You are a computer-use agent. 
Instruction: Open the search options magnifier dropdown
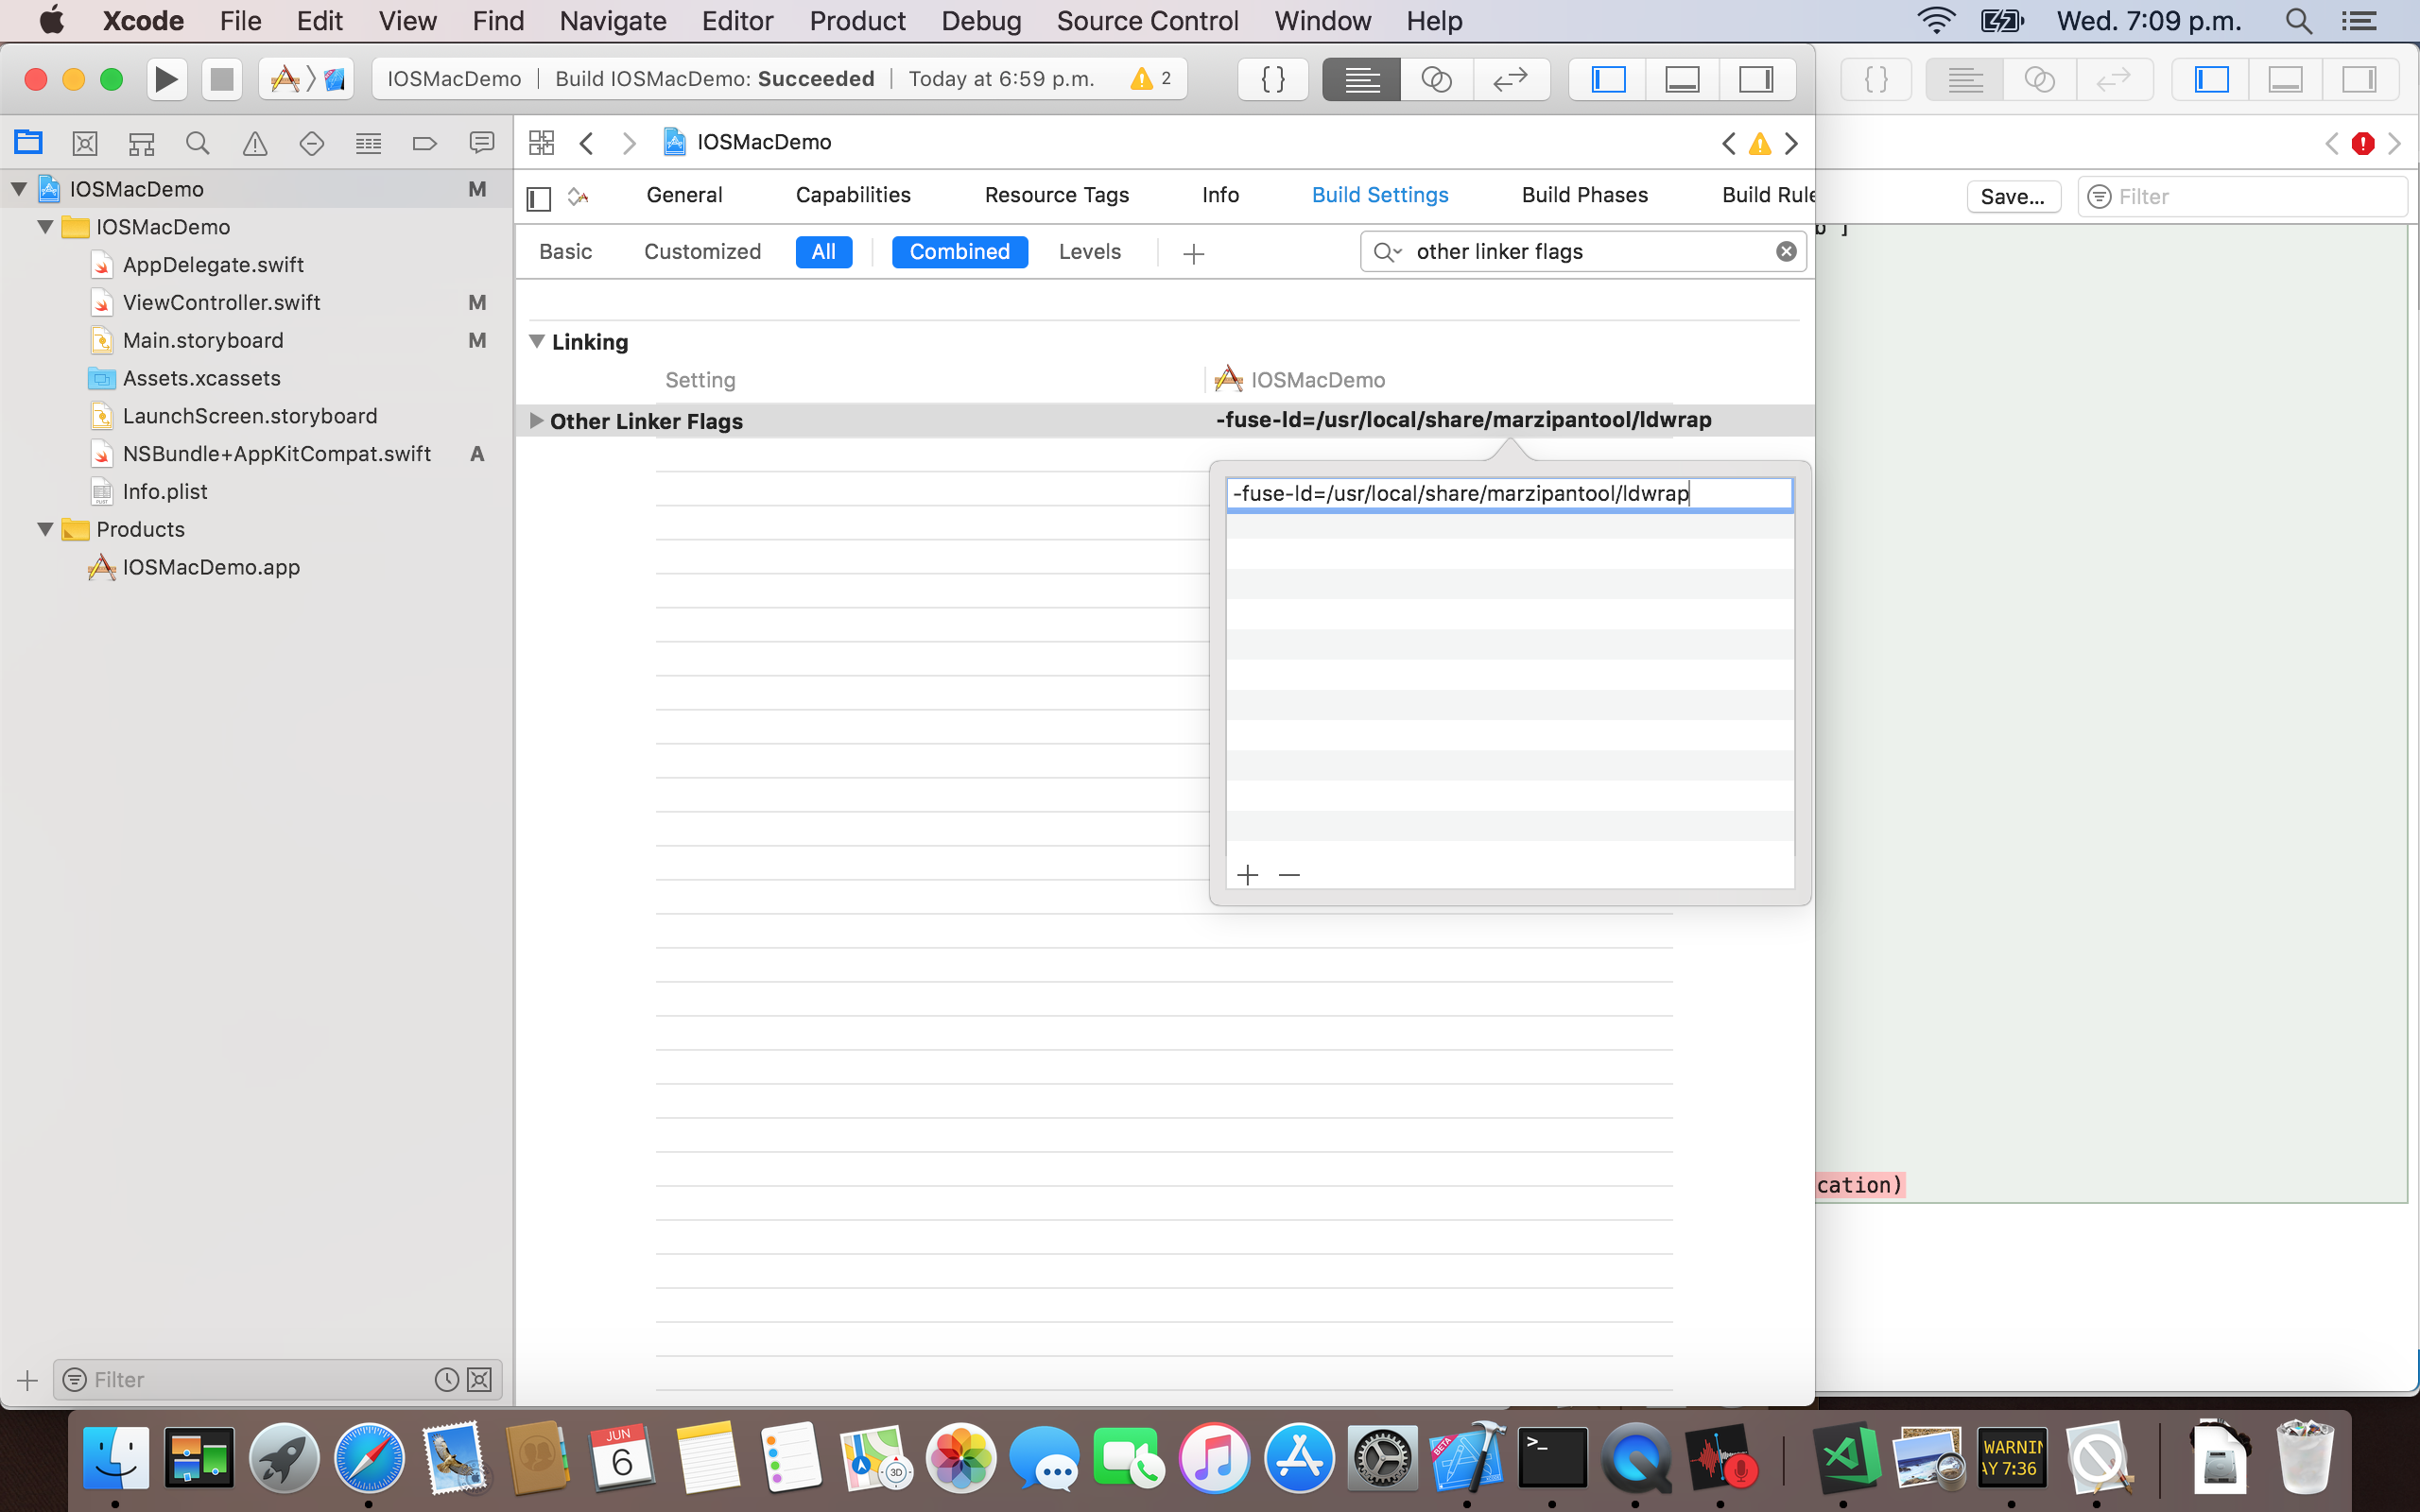pyautogui.click(x=1387, y=252)
